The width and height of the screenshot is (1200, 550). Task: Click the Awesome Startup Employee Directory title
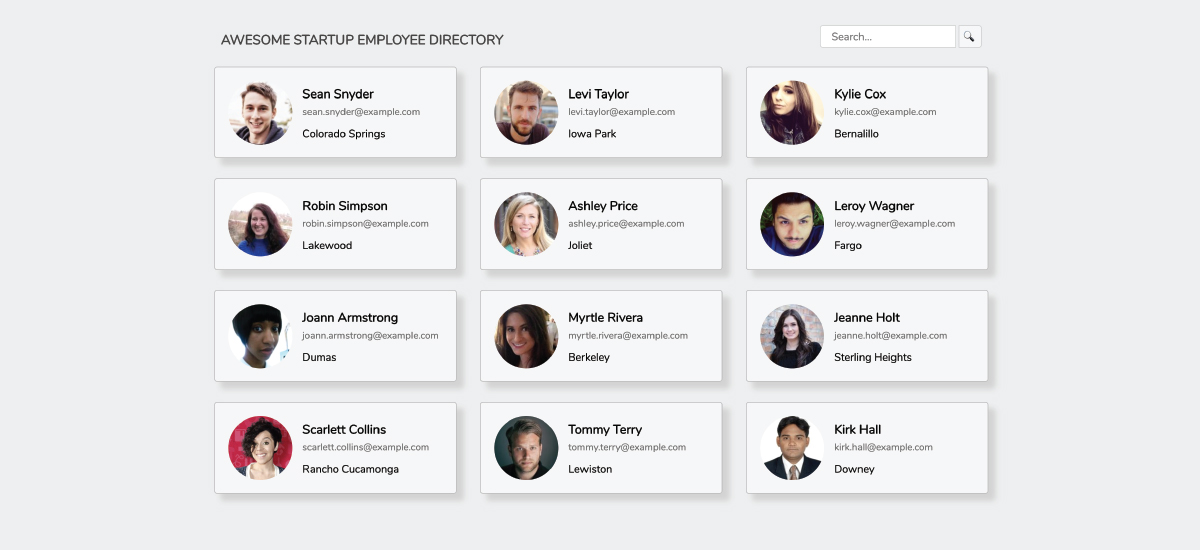pos(362,40)
